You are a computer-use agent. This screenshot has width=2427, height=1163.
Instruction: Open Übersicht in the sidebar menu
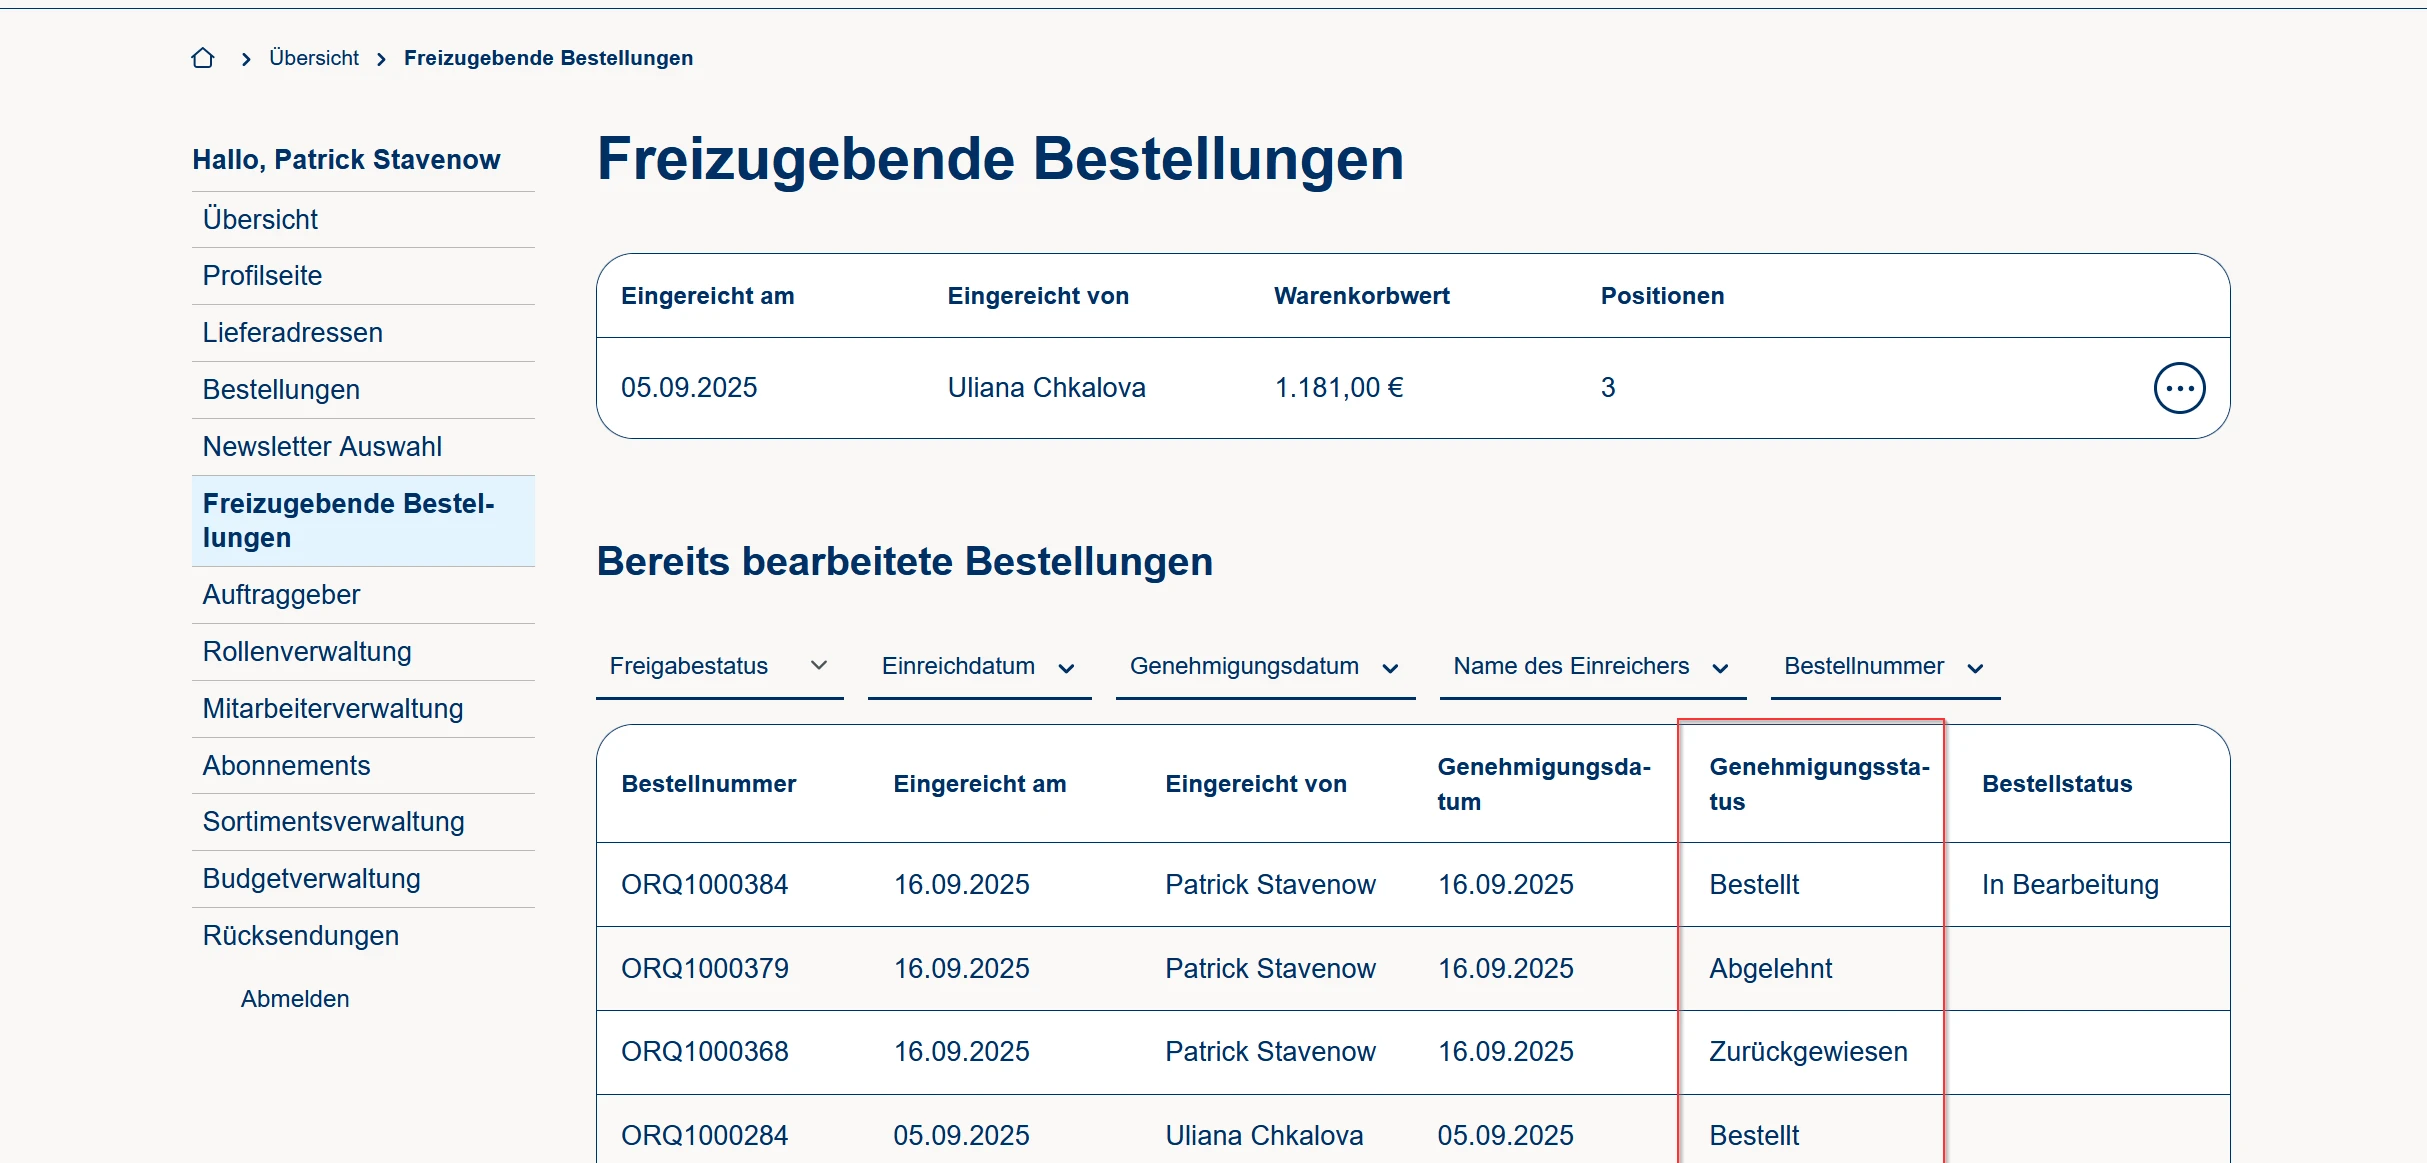coord(260,219)
